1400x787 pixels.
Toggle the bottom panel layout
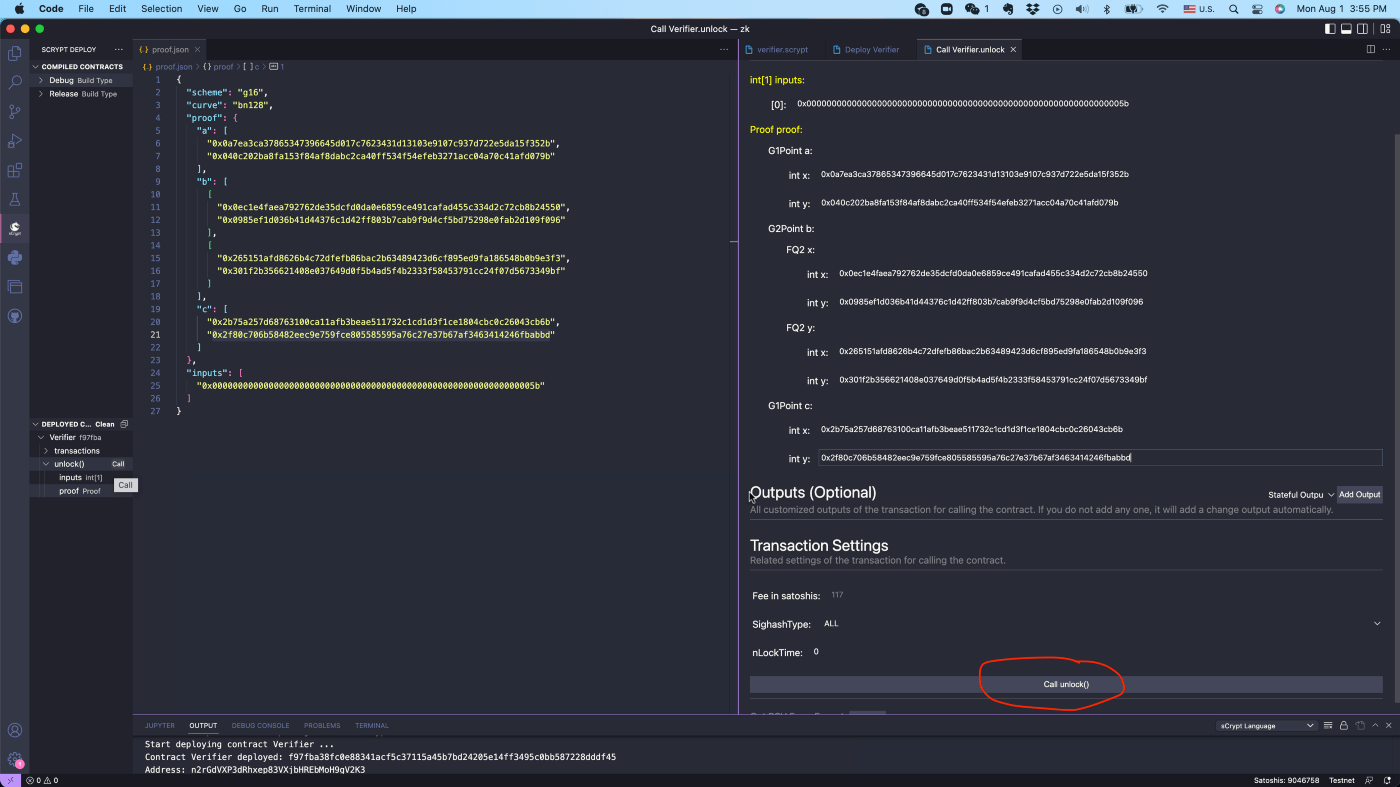[x=1347, y=29]
